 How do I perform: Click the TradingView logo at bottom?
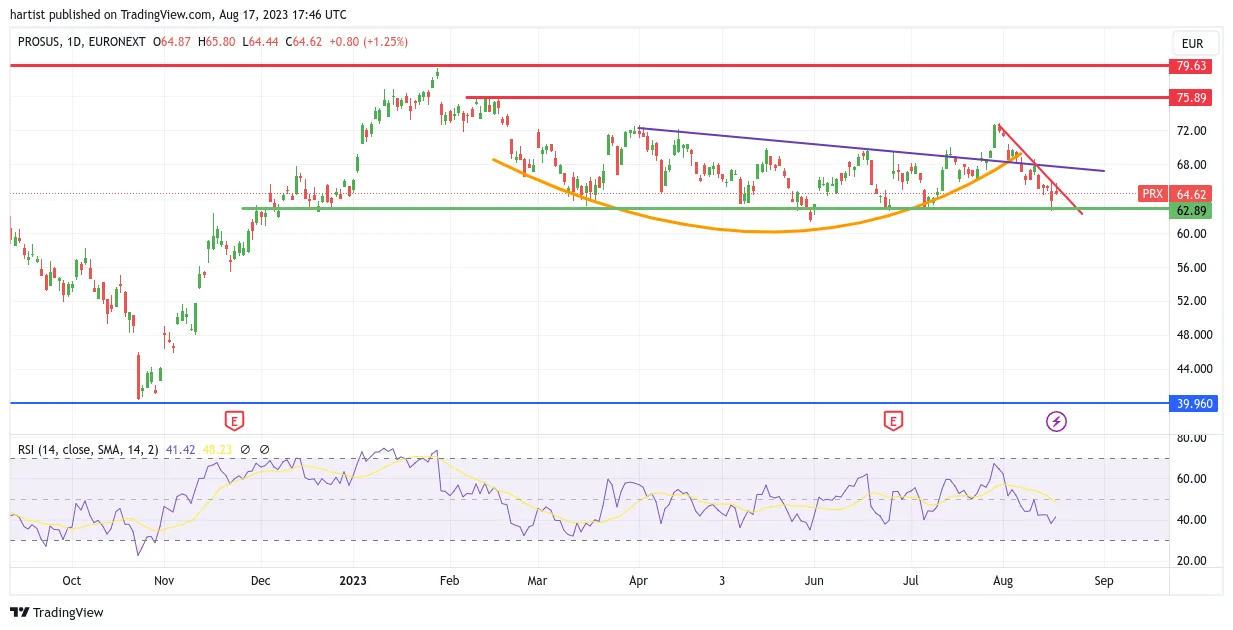tap(57, 612)
